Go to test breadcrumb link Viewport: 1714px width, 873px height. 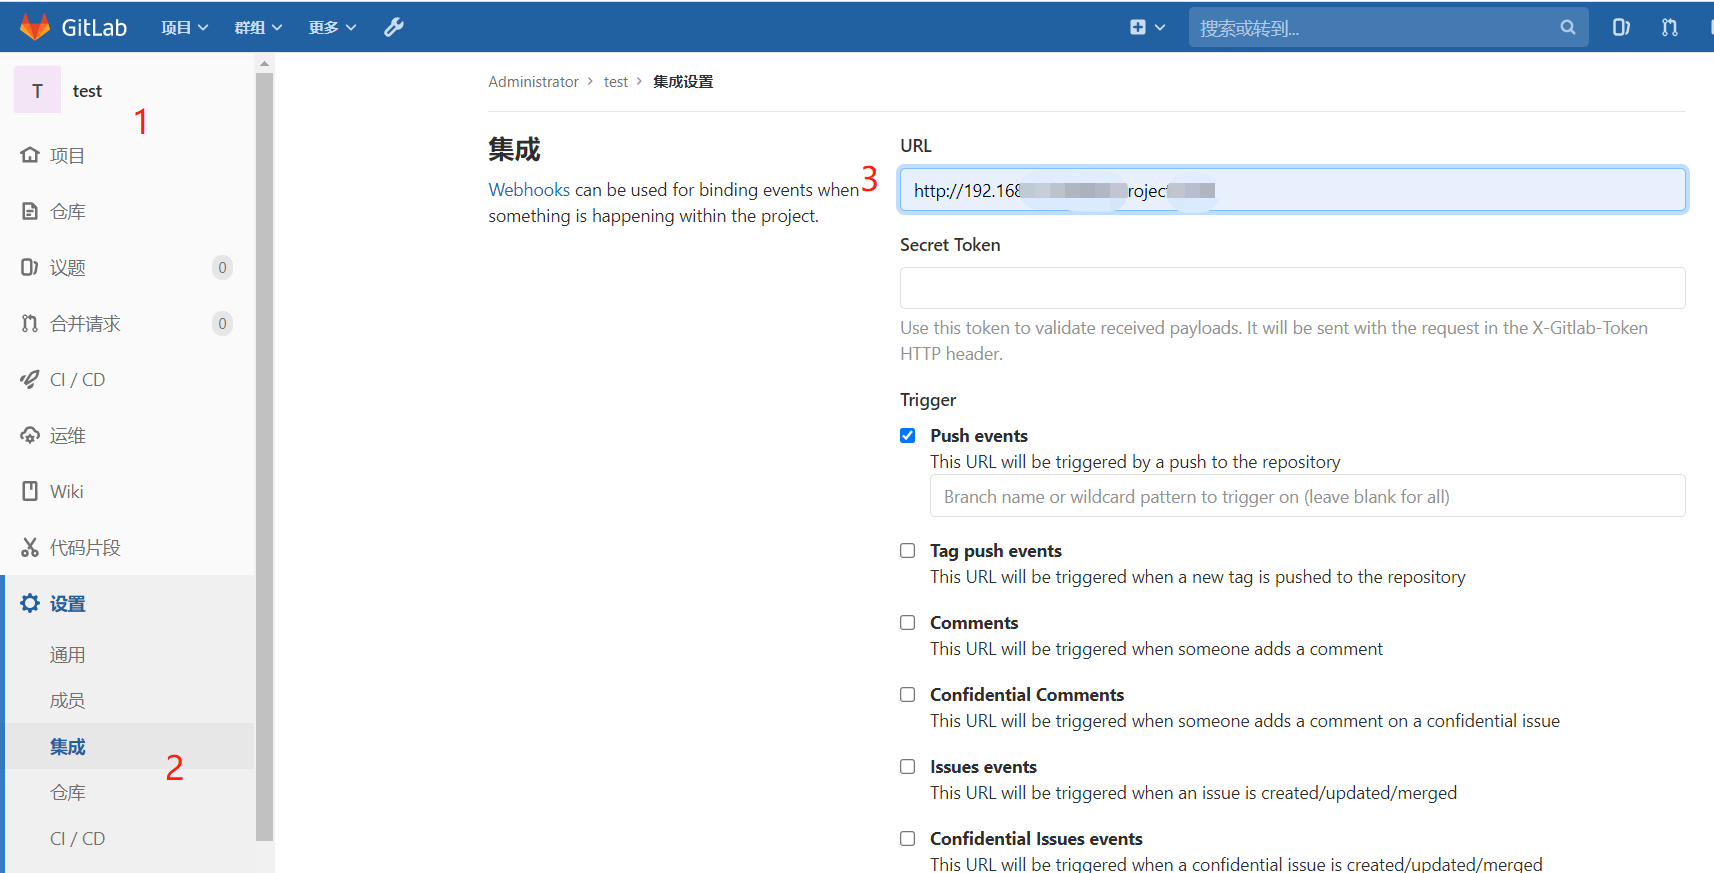pyautogui.click(x=616, y=81)
